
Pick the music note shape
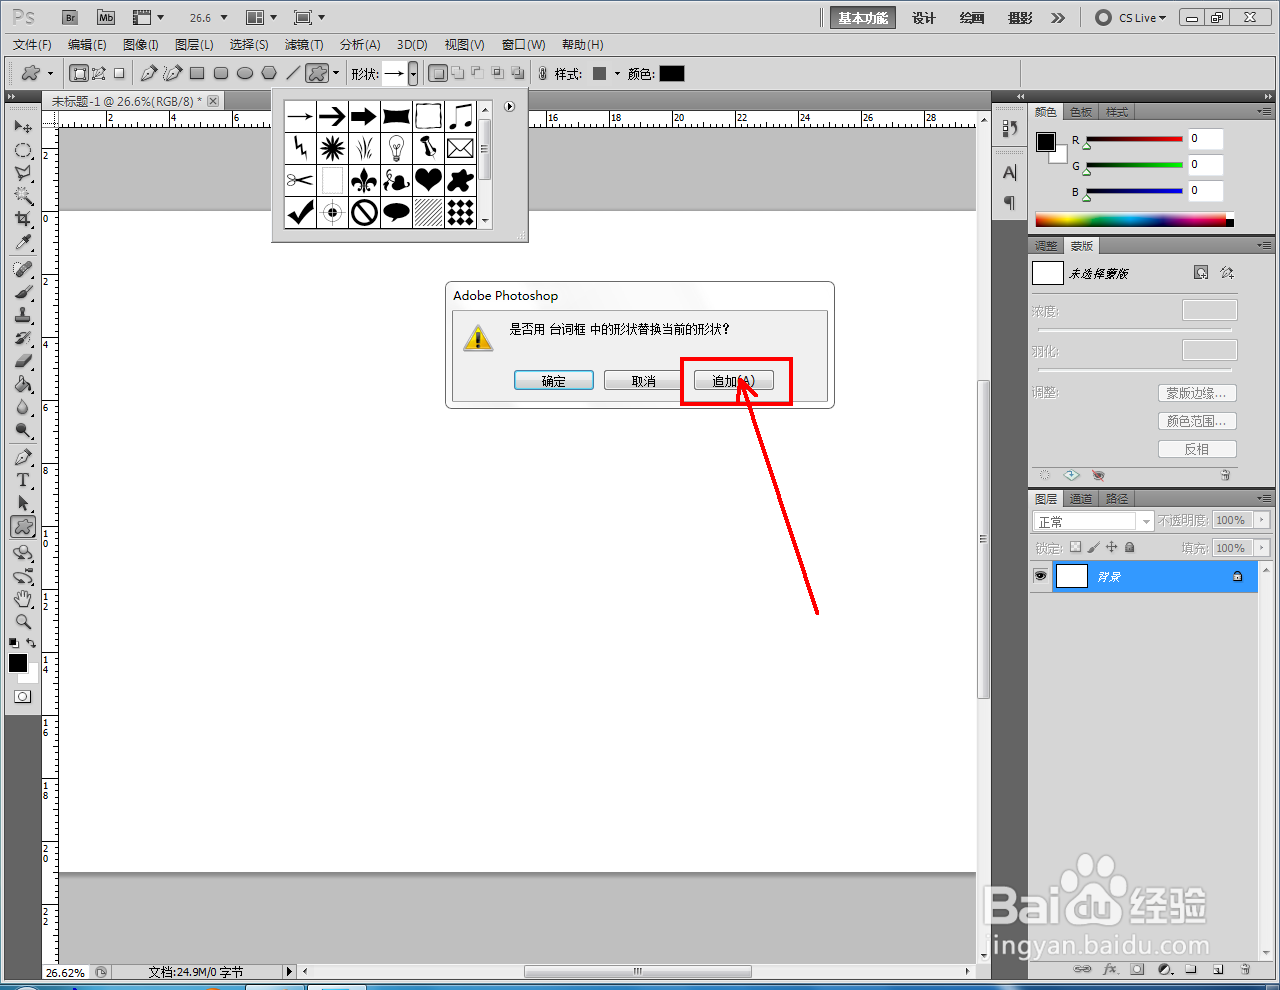tap(460, 116)
